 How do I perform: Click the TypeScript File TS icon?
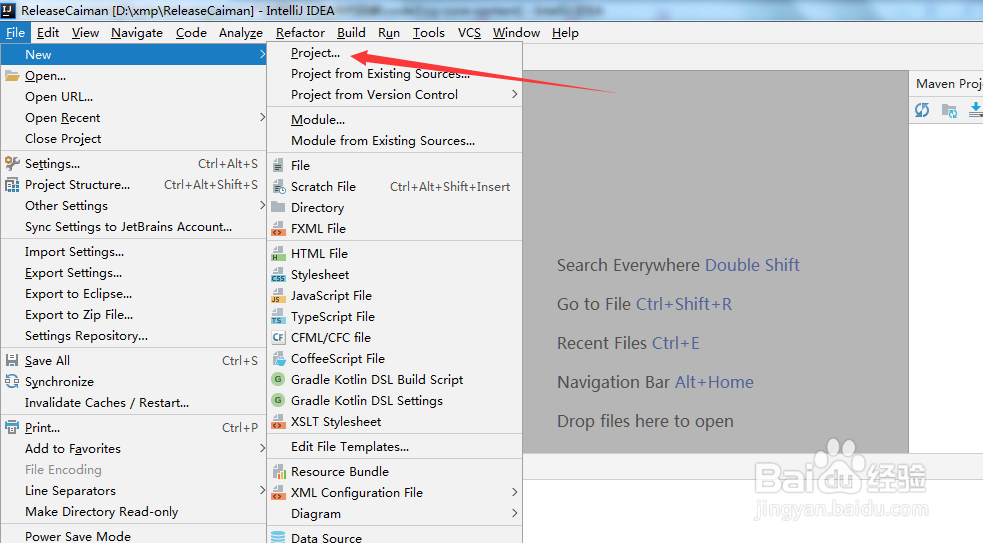pyautogui.click(x=278, y=317)
